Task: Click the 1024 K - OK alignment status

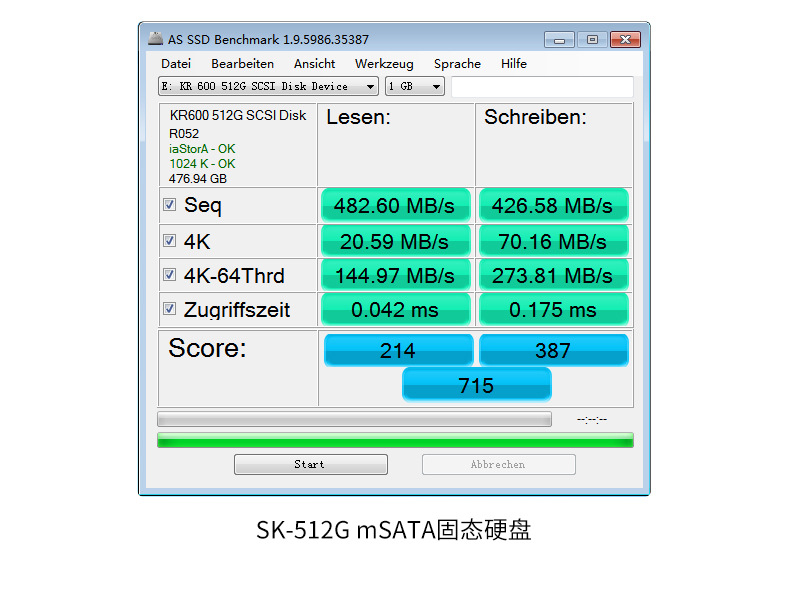Action: click(202, 164)
